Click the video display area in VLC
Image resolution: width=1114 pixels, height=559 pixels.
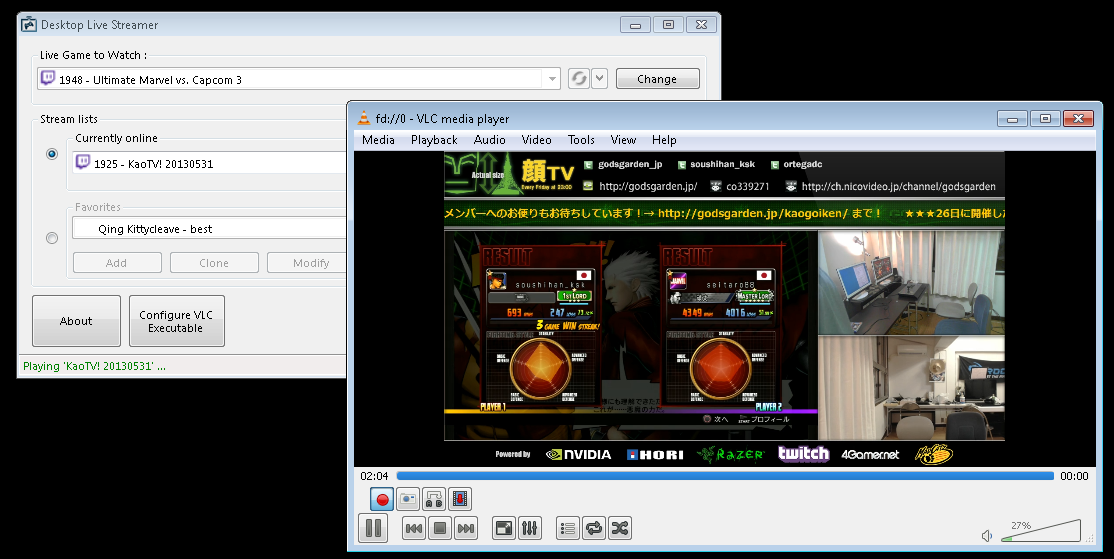724,308
